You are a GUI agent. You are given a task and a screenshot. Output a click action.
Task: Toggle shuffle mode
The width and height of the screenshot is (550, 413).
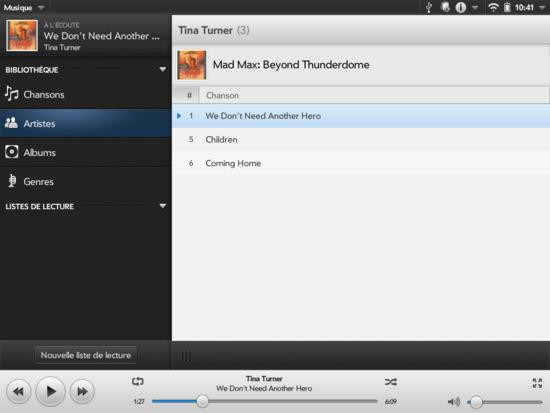click(x=390, y=381)
